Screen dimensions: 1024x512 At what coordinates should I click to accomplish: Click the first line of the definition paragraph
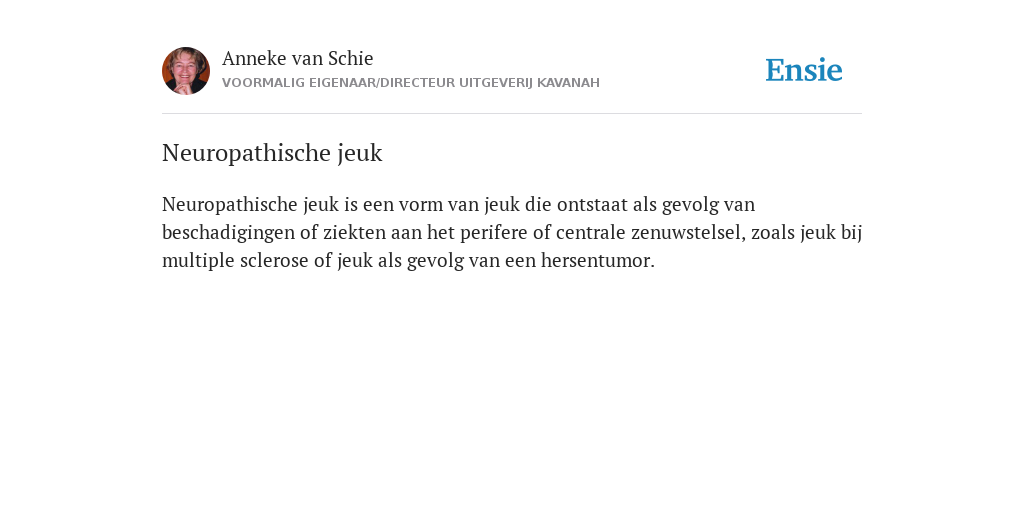(458, 204)
